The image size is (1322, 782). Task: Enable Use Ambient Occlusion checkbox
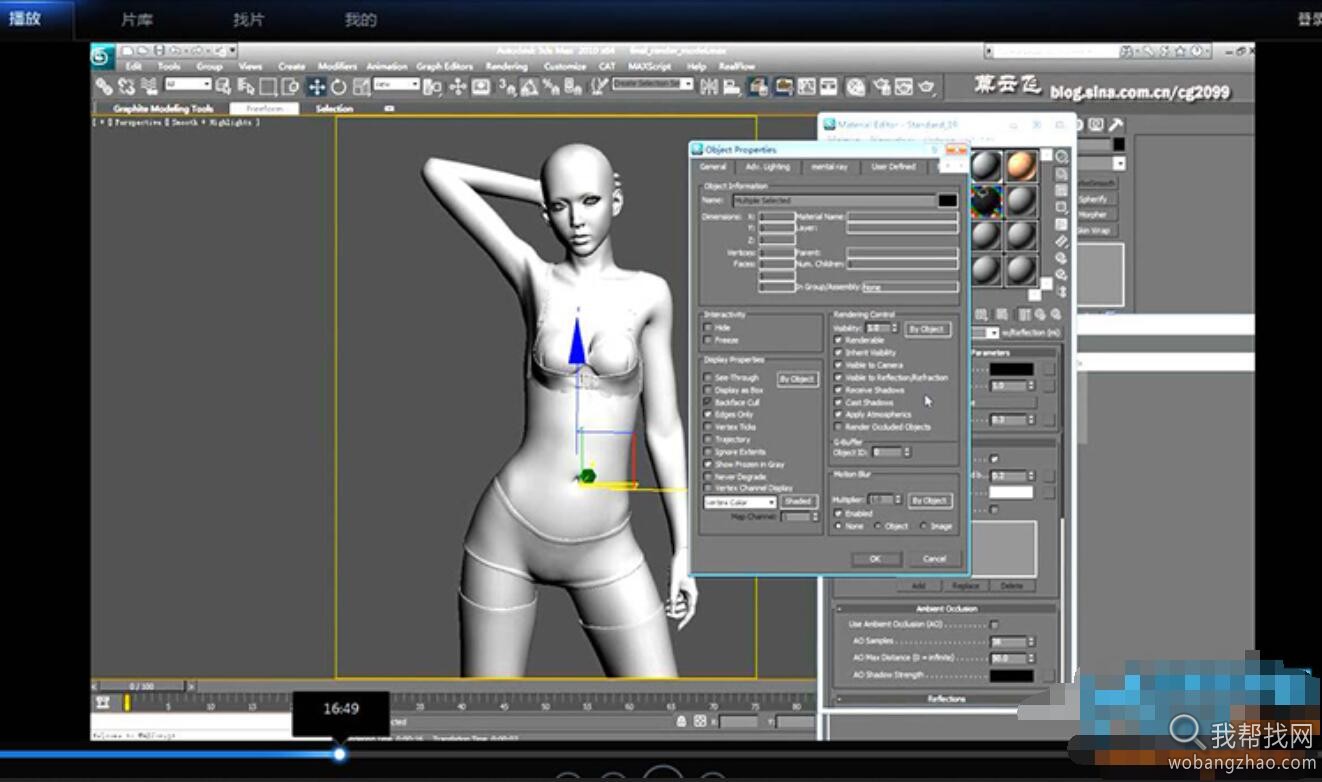coord(994,624)
